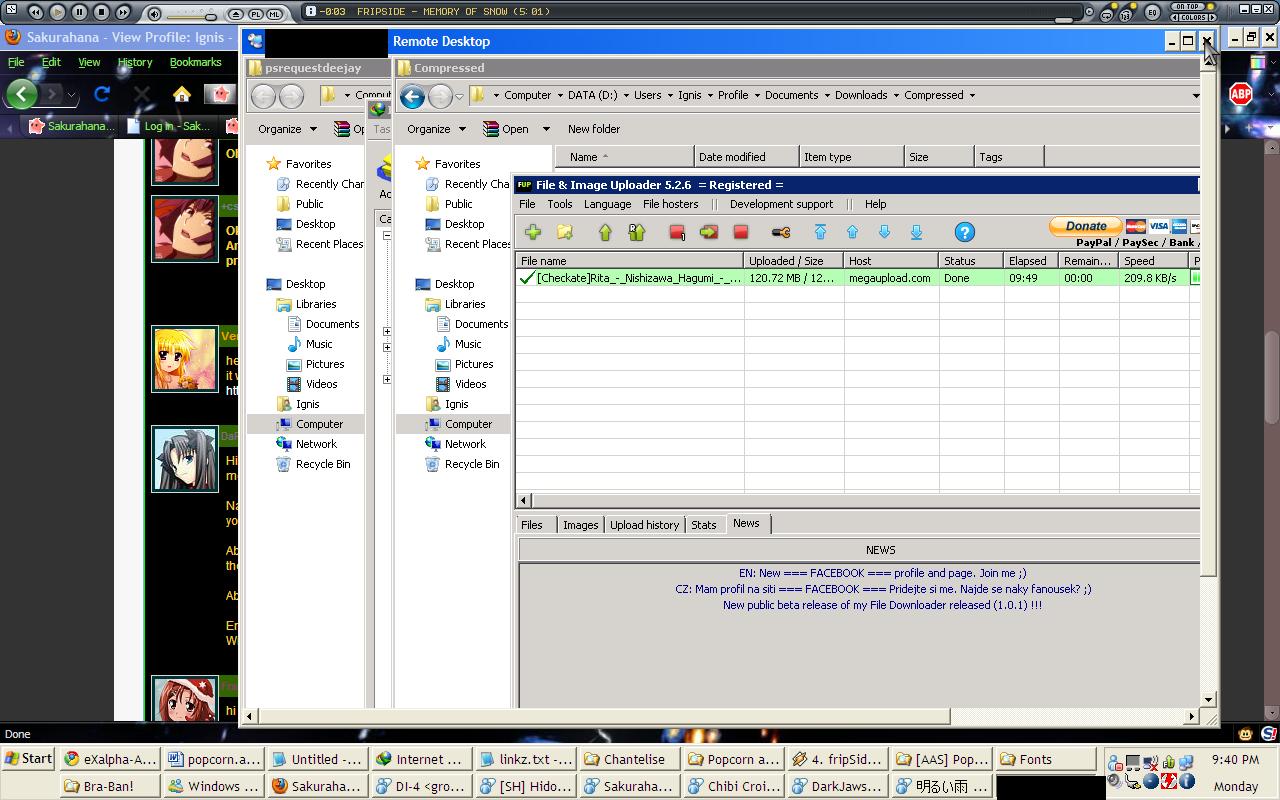Toggle the PL playlist button
The image size is (1280, 800).
click(x=256, y=14)
